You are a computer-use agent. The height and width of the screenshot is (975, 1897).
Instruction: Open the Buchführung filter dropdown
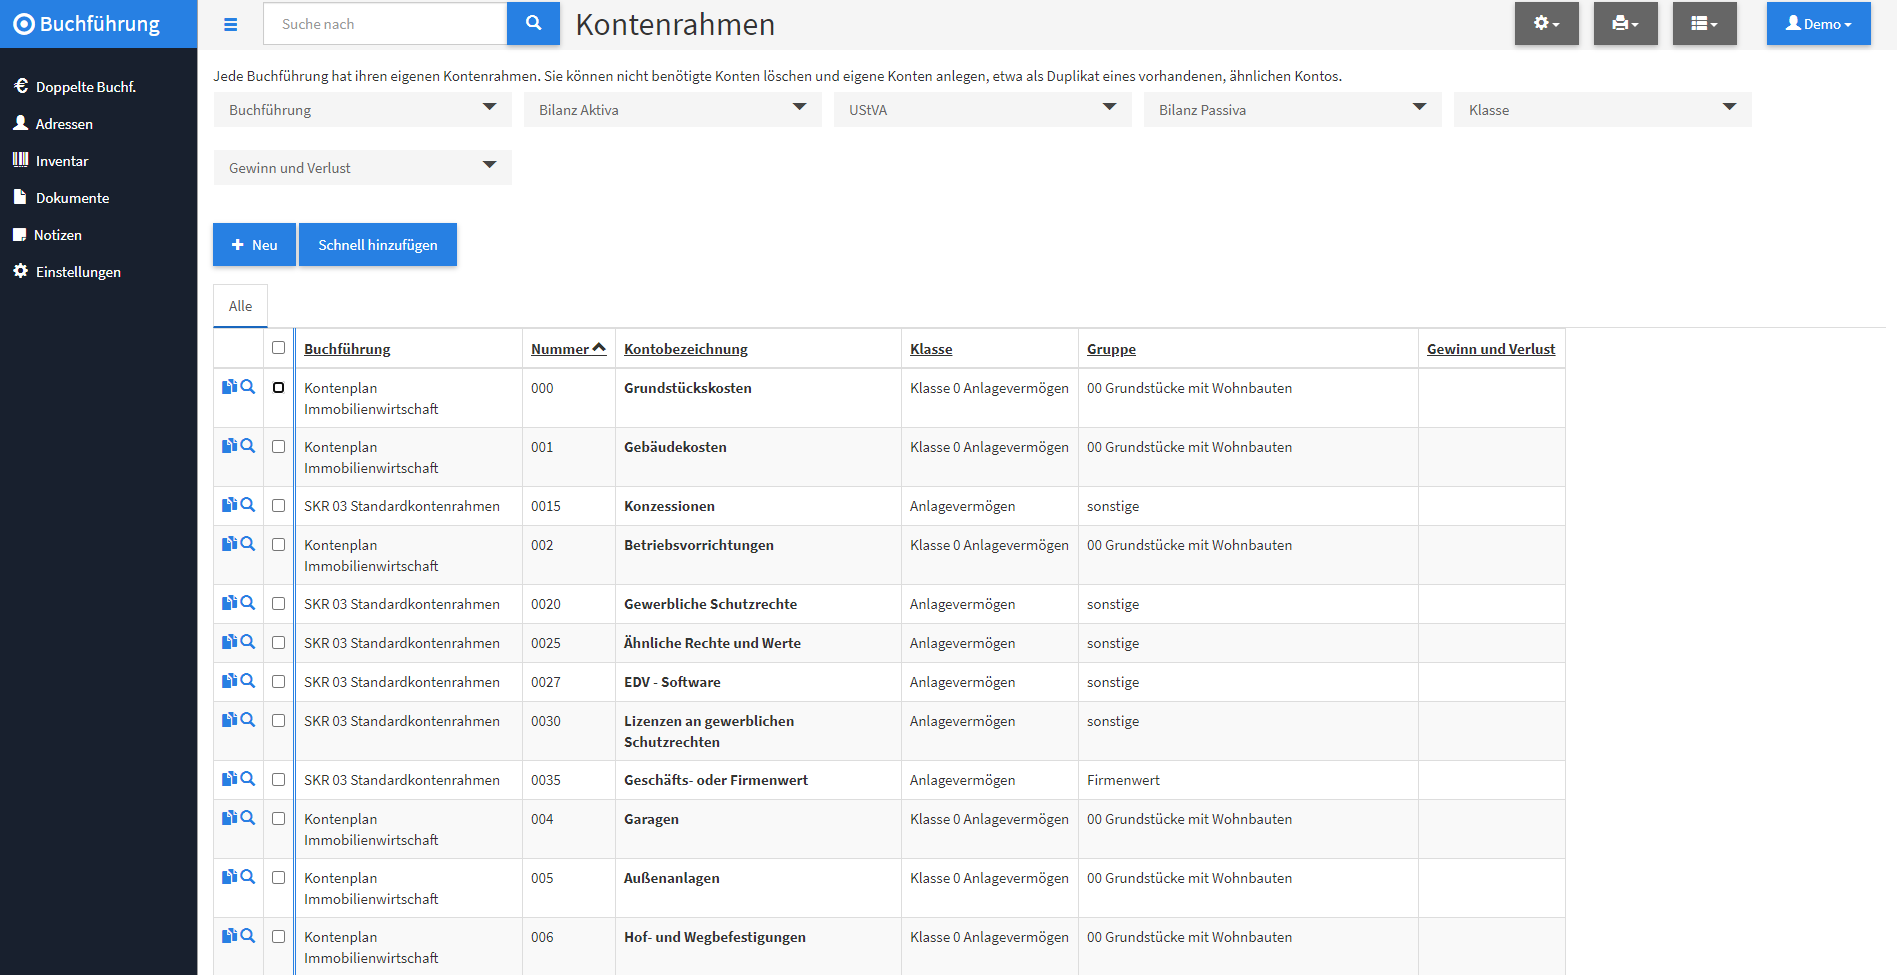click(363, 109)
